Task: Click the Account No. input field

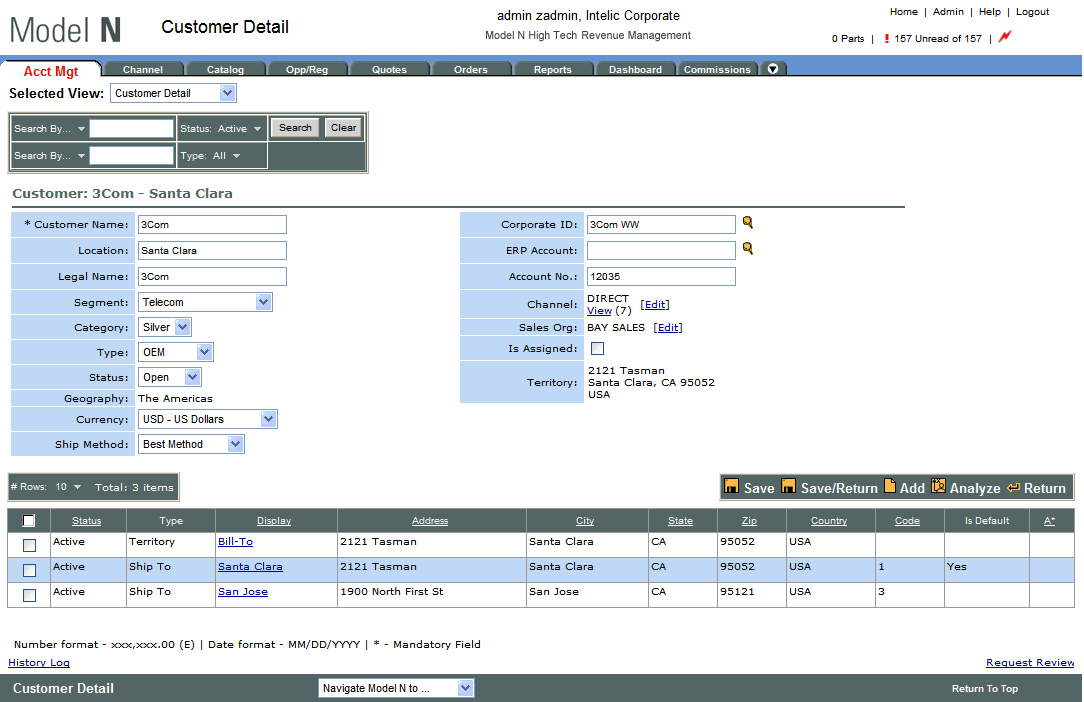Action: tap(660, 277)
